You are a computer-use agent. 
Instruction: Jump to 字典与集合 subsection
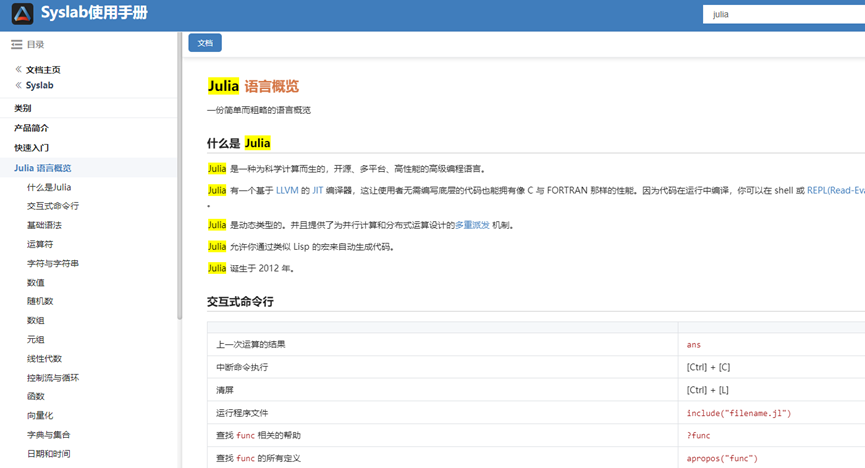point(49,435)
